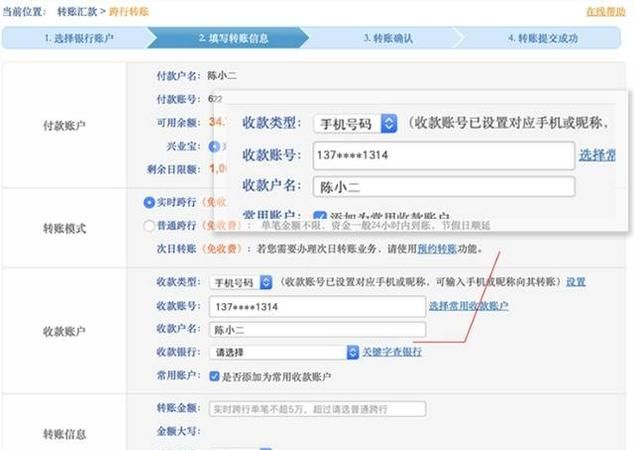
Task: Click the 剩余日限额 label
Action: (x=173, y=169)
